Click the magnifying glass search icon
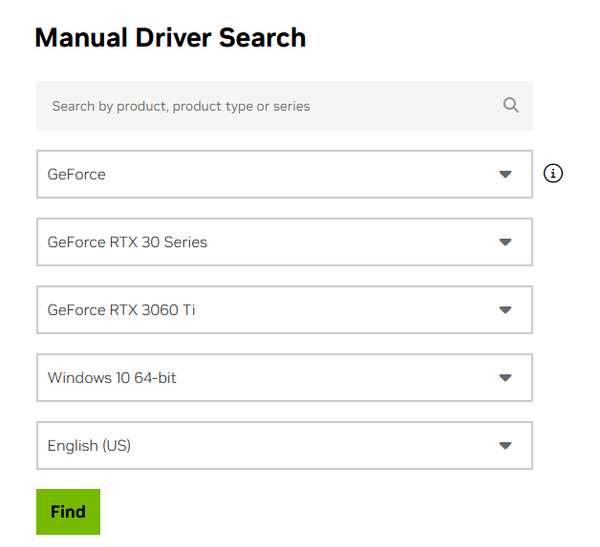This screenshot has height=547, width=600. coord(510,105)
